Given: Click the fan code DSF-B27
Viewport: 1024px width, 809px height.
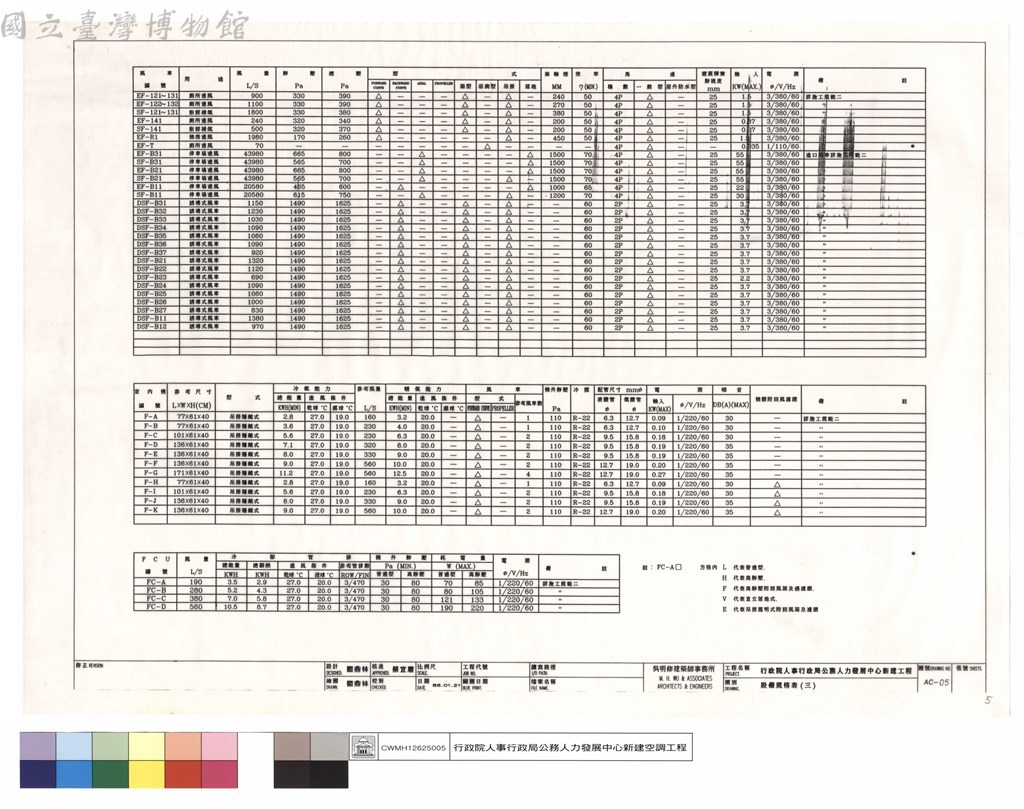Looking at the screenshot, I should 152,311.
